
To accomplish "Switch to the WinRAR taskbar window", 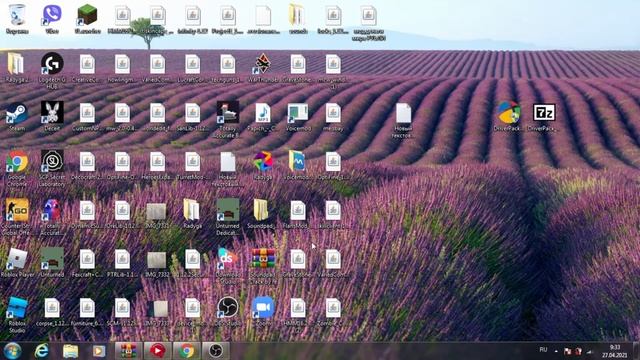I will [129, 351].
